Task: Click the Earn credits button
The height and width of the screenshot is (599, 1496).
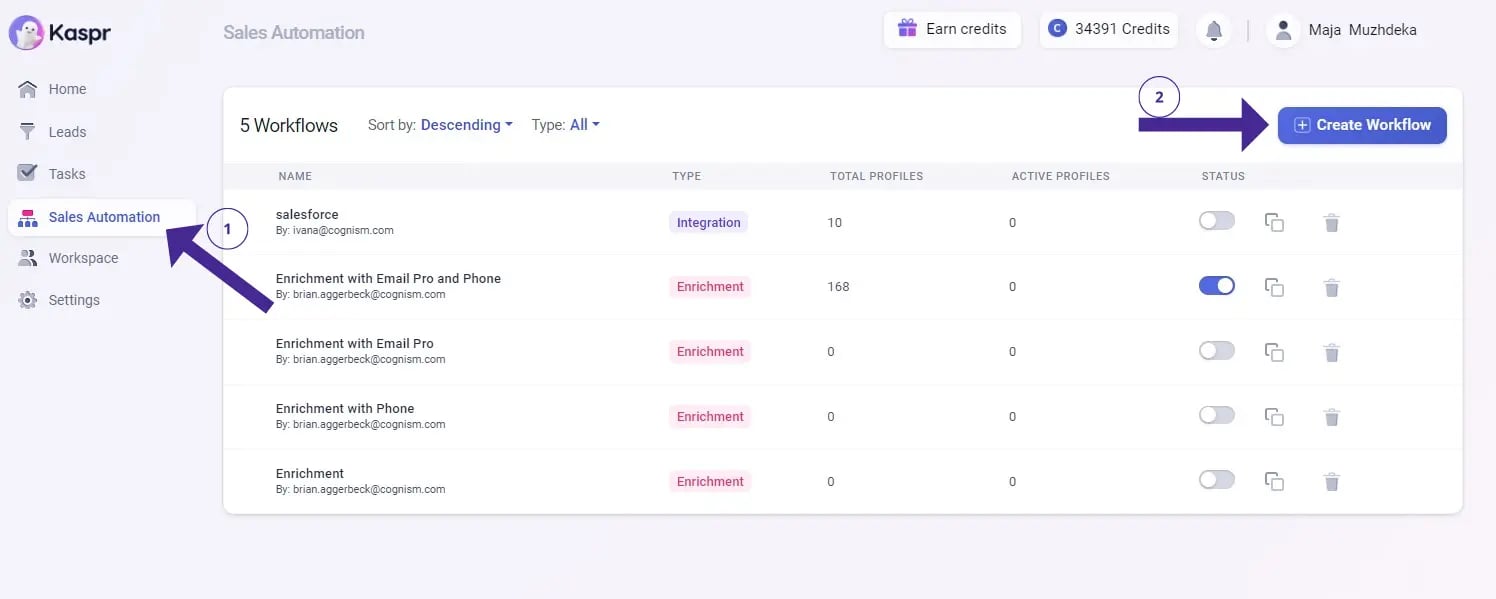Action: coord(952,29)
